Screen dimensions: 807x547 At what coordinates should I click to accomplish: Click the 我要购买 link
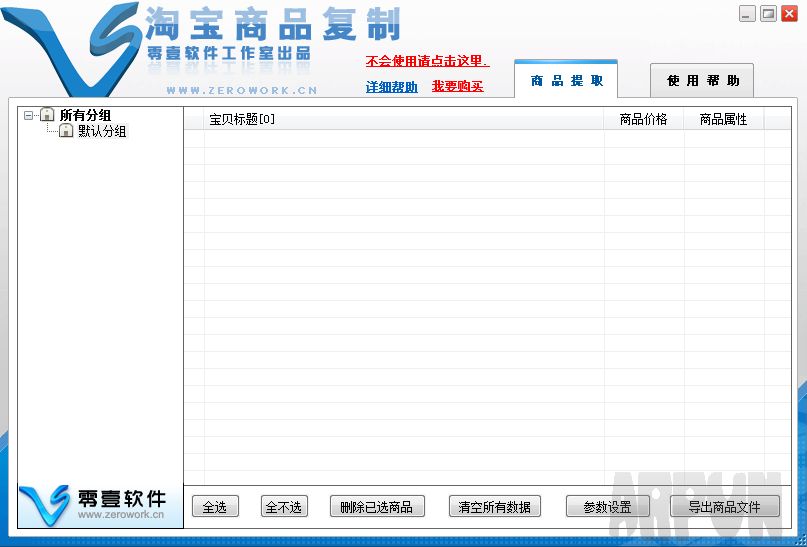[458, 86]
